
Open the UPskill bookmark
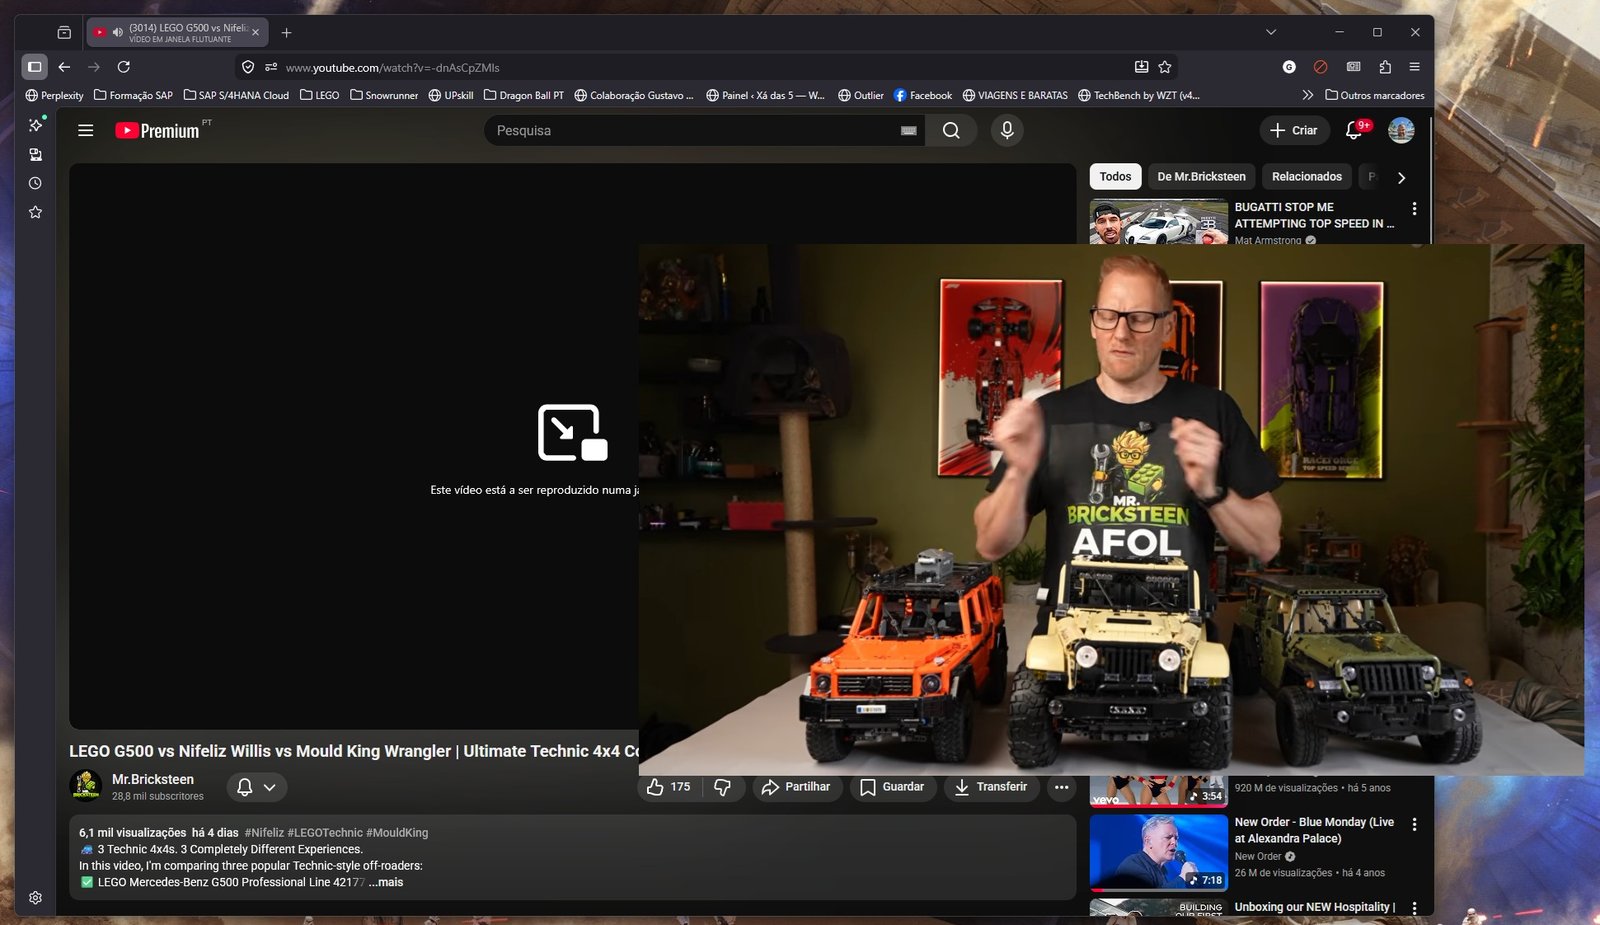tap(451, 95)
